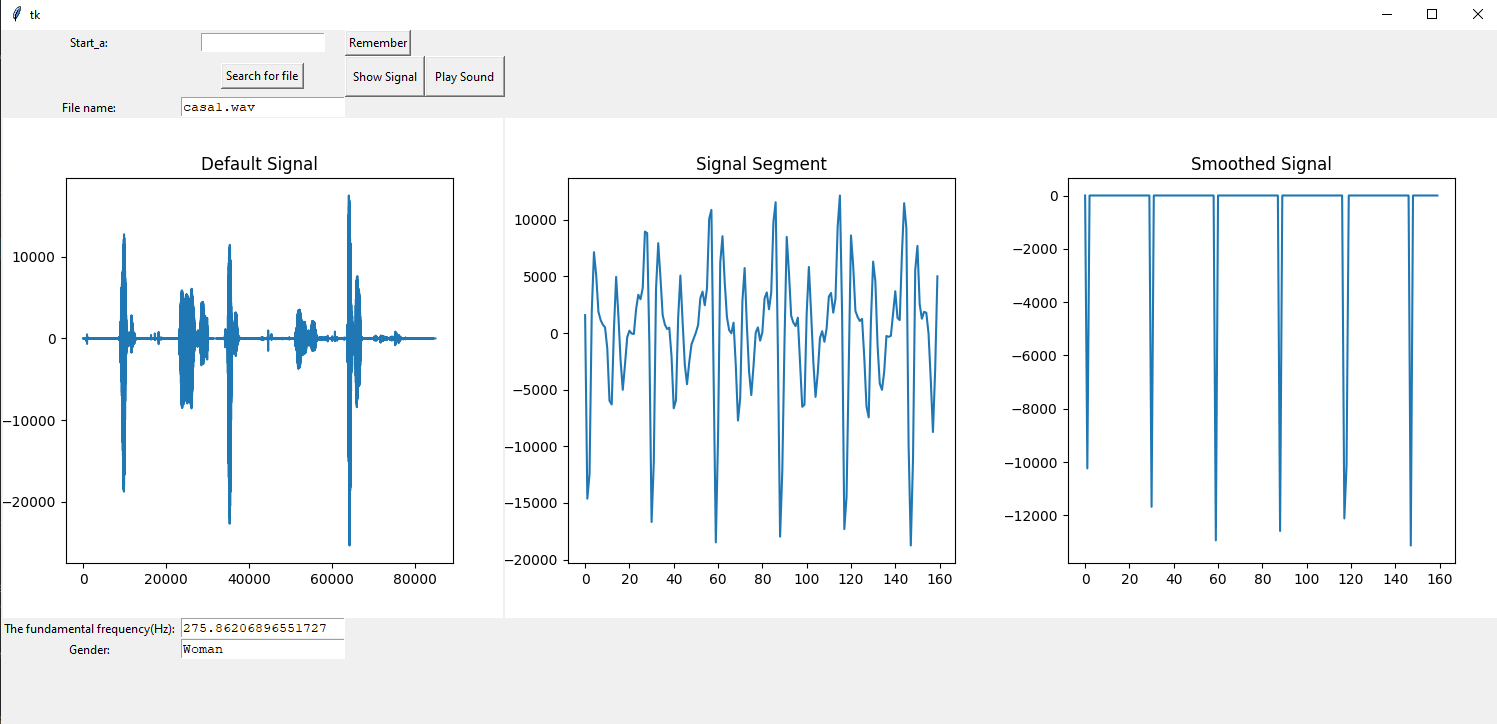Click the Gender field showing Woman
Viewport: 1497px width, 724px height.
(x=262, y=649)
